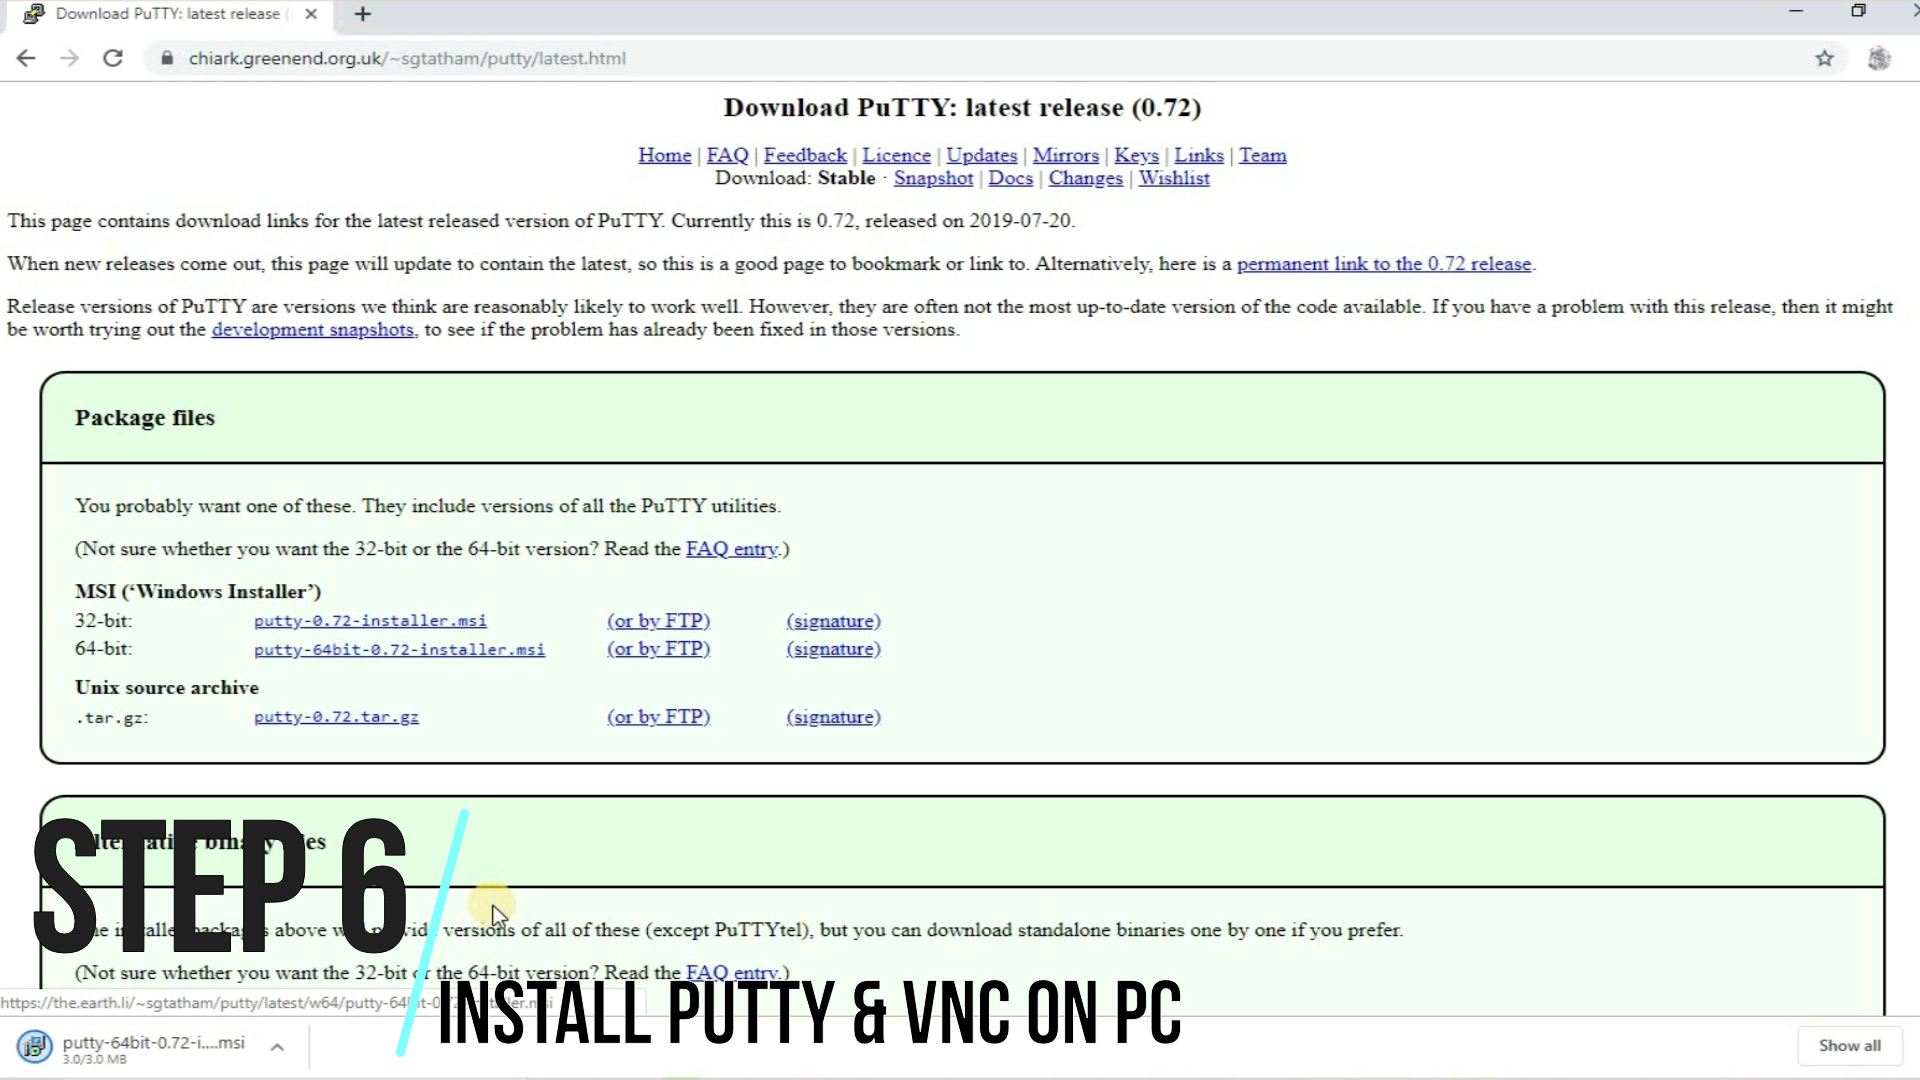Bookmark this page with the star icon
This screenshot has width=1920, height=1080.
click(x=1825, y=58)
